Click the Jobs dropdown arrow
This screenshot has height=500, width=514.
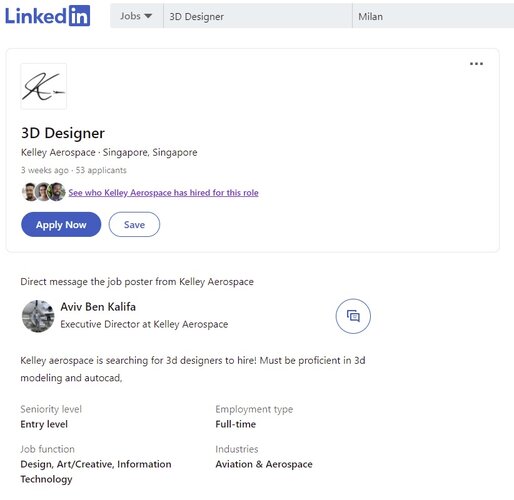pyautogui.click(x=148, y=16)
